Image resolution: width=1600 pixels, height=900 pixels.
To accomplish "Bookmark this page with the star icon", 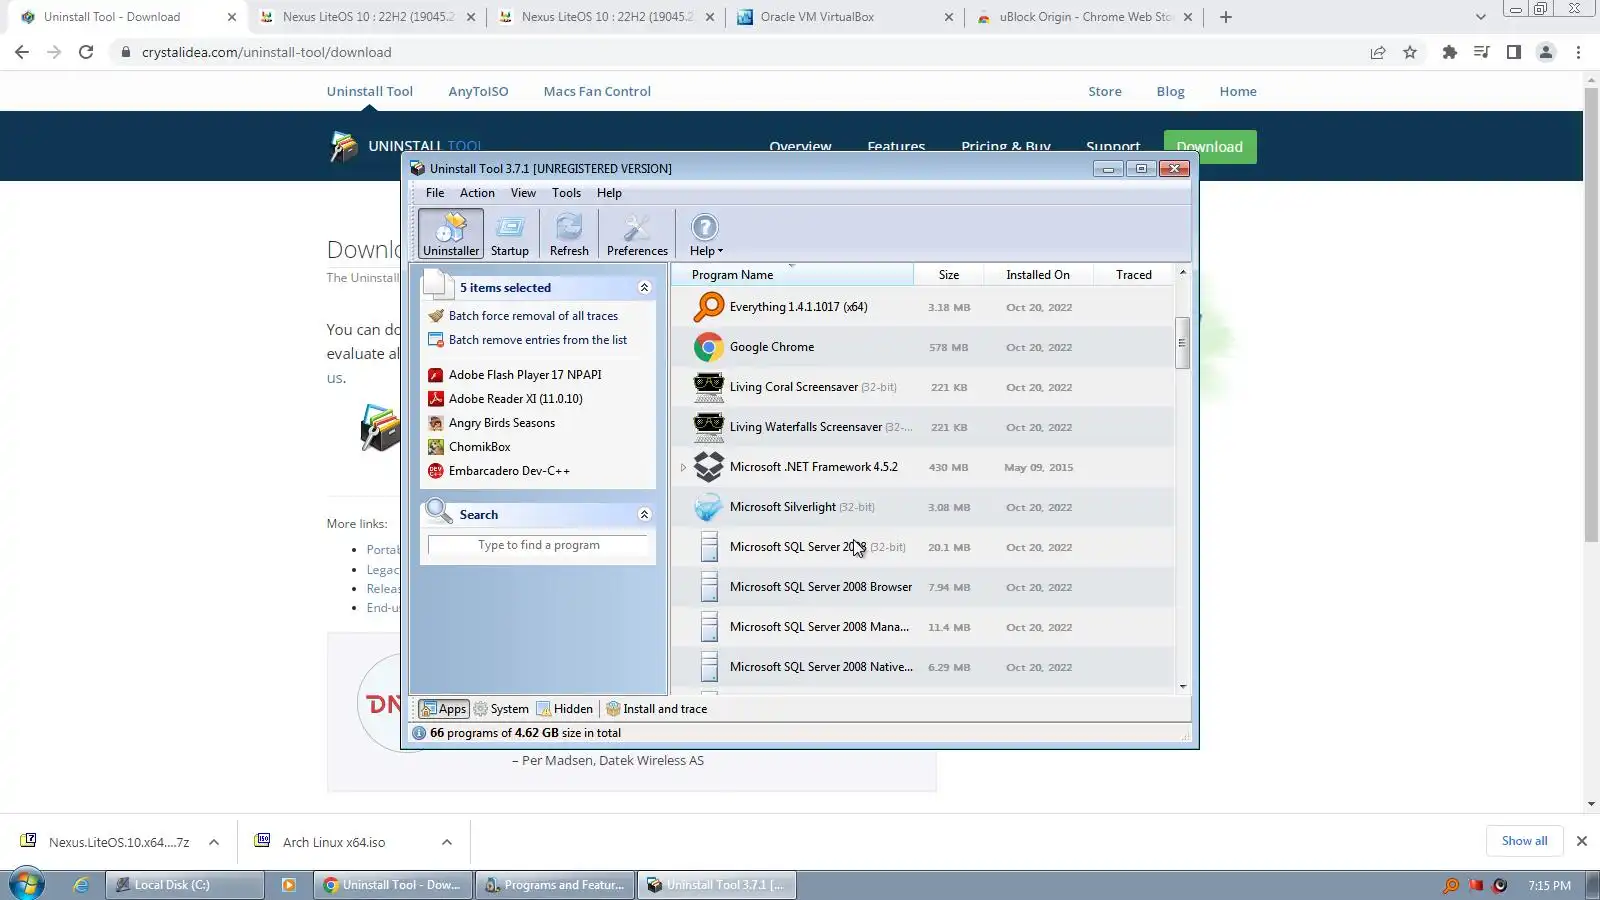I will (1410, 52).
